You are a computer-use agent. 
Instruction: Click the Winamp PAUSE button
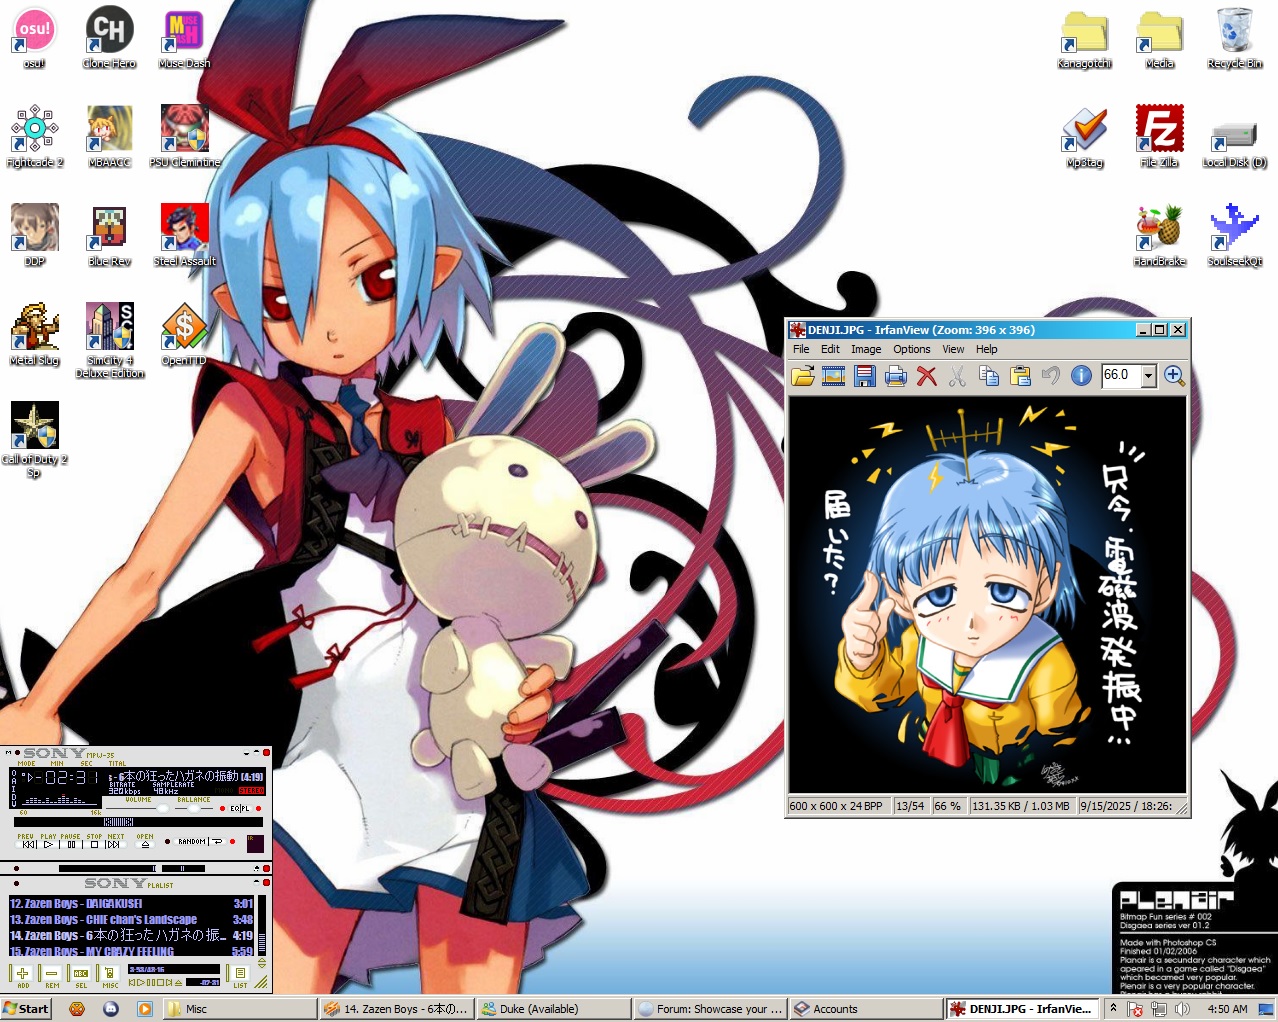[71, 844]
